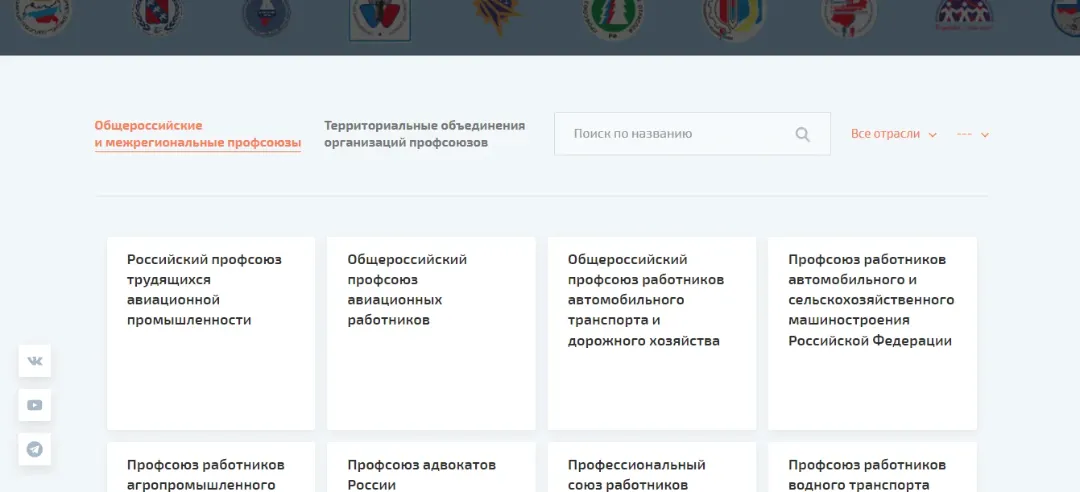Open the YouTube channel icon

coord(34,405)
